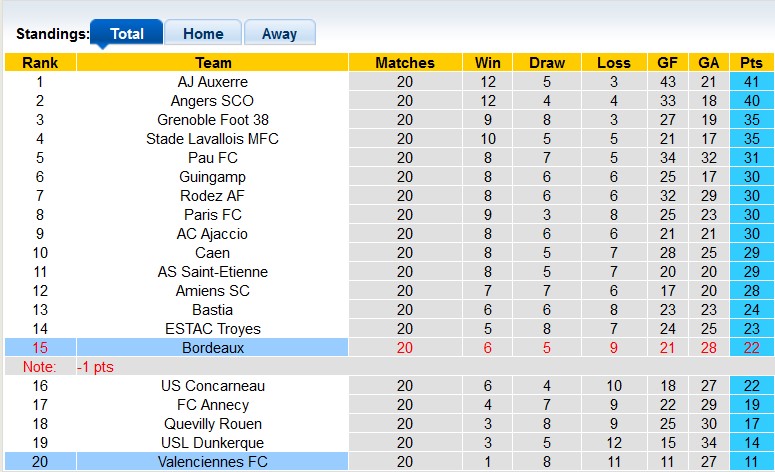This screenshot has height=472, width=775.
Task: Click AJ Auxerre's 41 points cell
Action: 751,82
